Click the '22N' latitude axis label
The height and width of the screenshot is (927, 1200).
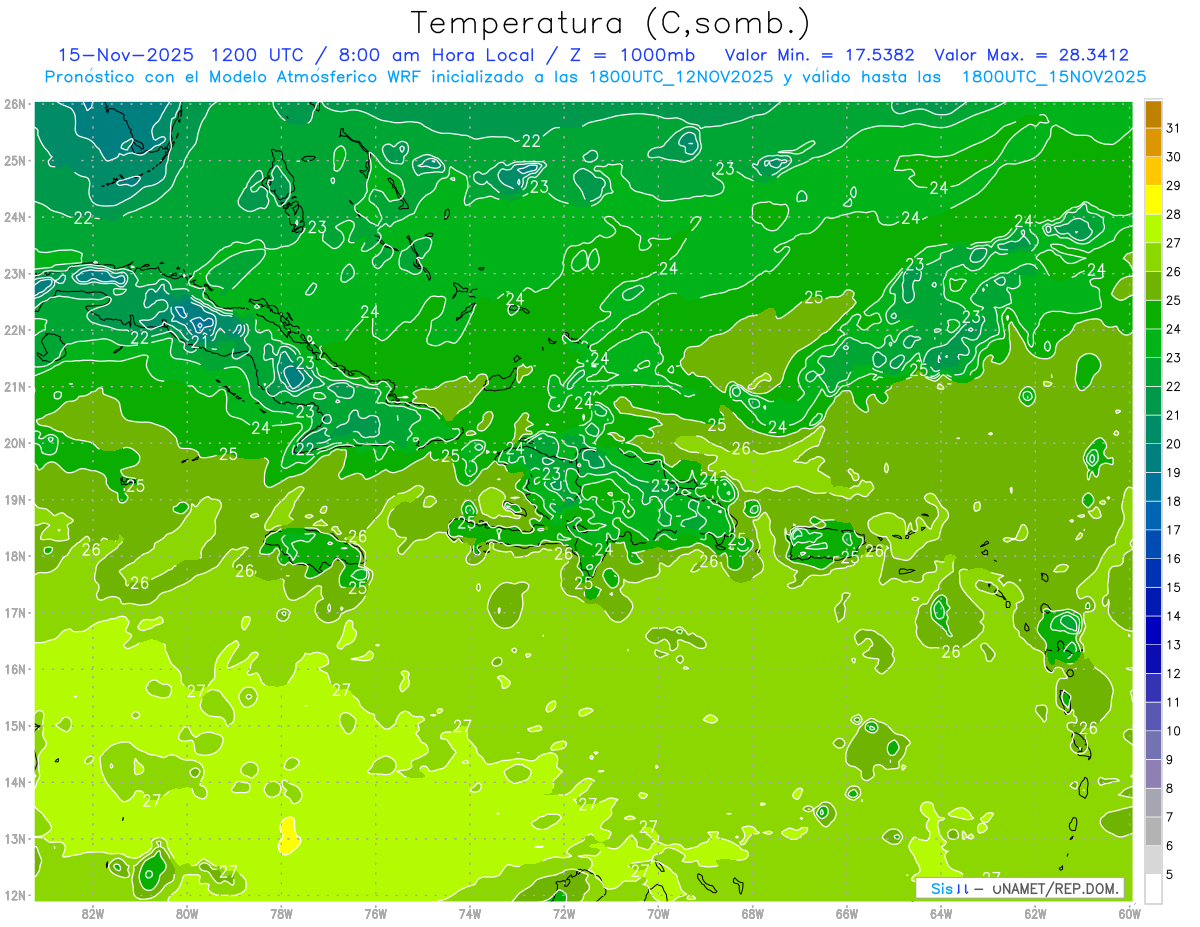point(14,330)
